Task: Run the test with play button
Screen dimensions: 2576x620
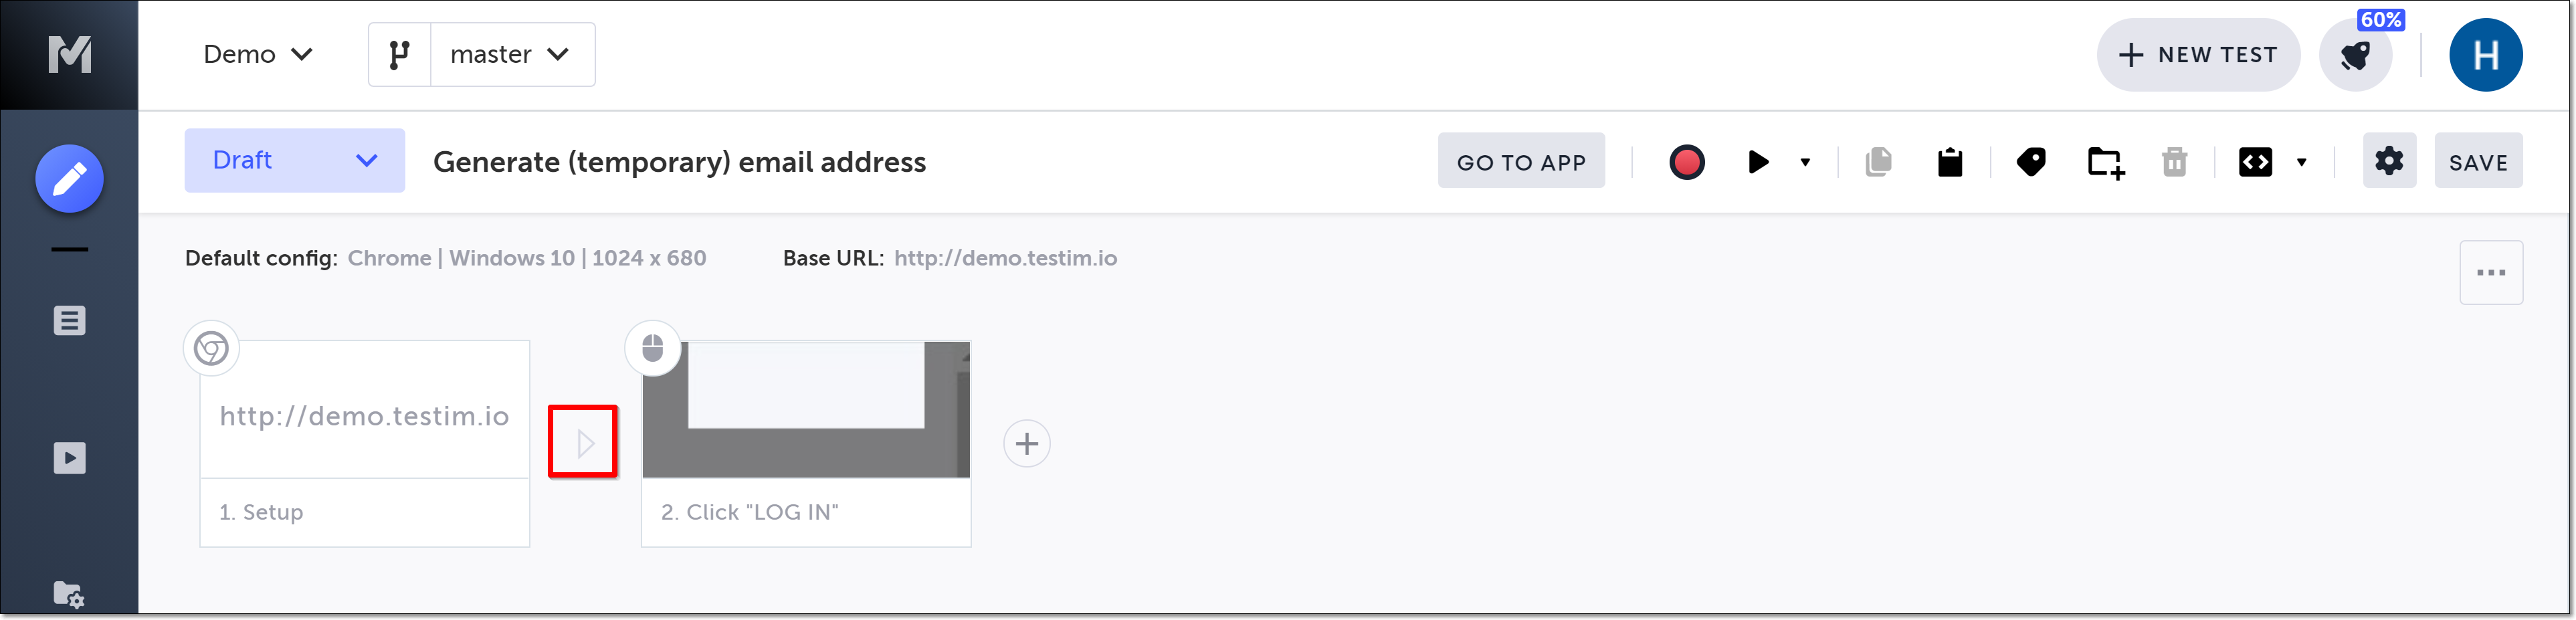Action: click(1757, 162)
